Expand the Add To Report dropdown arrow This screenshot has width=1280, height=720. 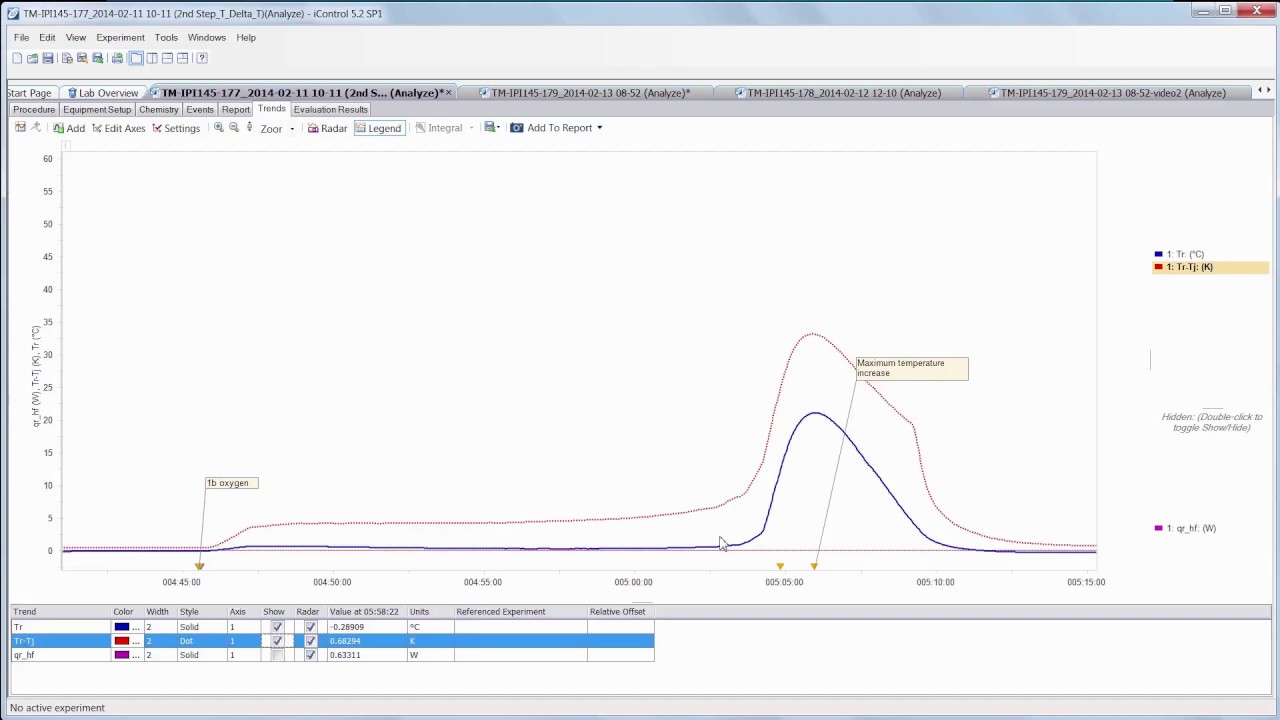pyautogui.click(x=599, y=128)
